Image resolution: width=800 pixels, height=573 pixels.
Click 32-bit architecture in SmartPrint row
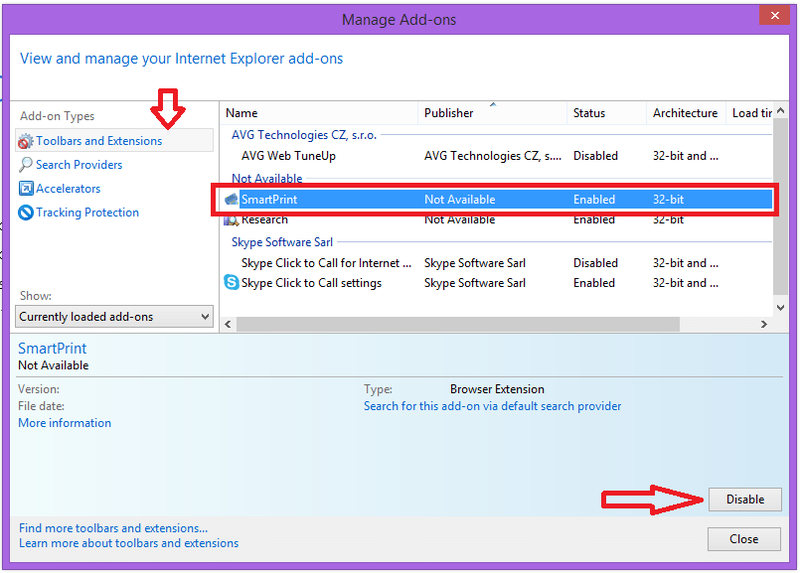[x=668, y=200]
